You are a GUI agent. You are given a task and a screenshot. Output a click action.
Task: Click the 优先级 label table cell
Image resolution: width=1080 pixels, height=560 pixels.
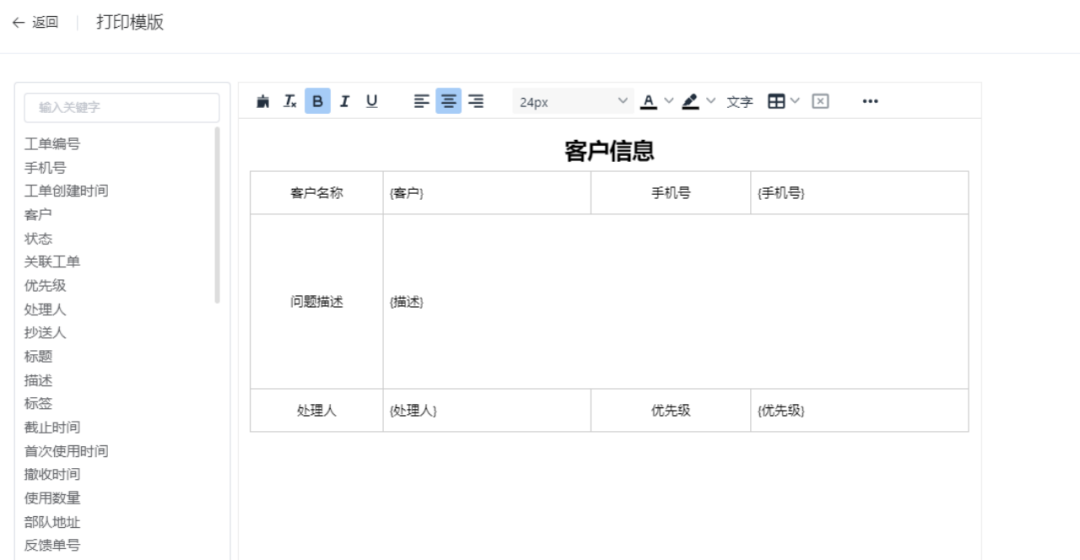671,411
